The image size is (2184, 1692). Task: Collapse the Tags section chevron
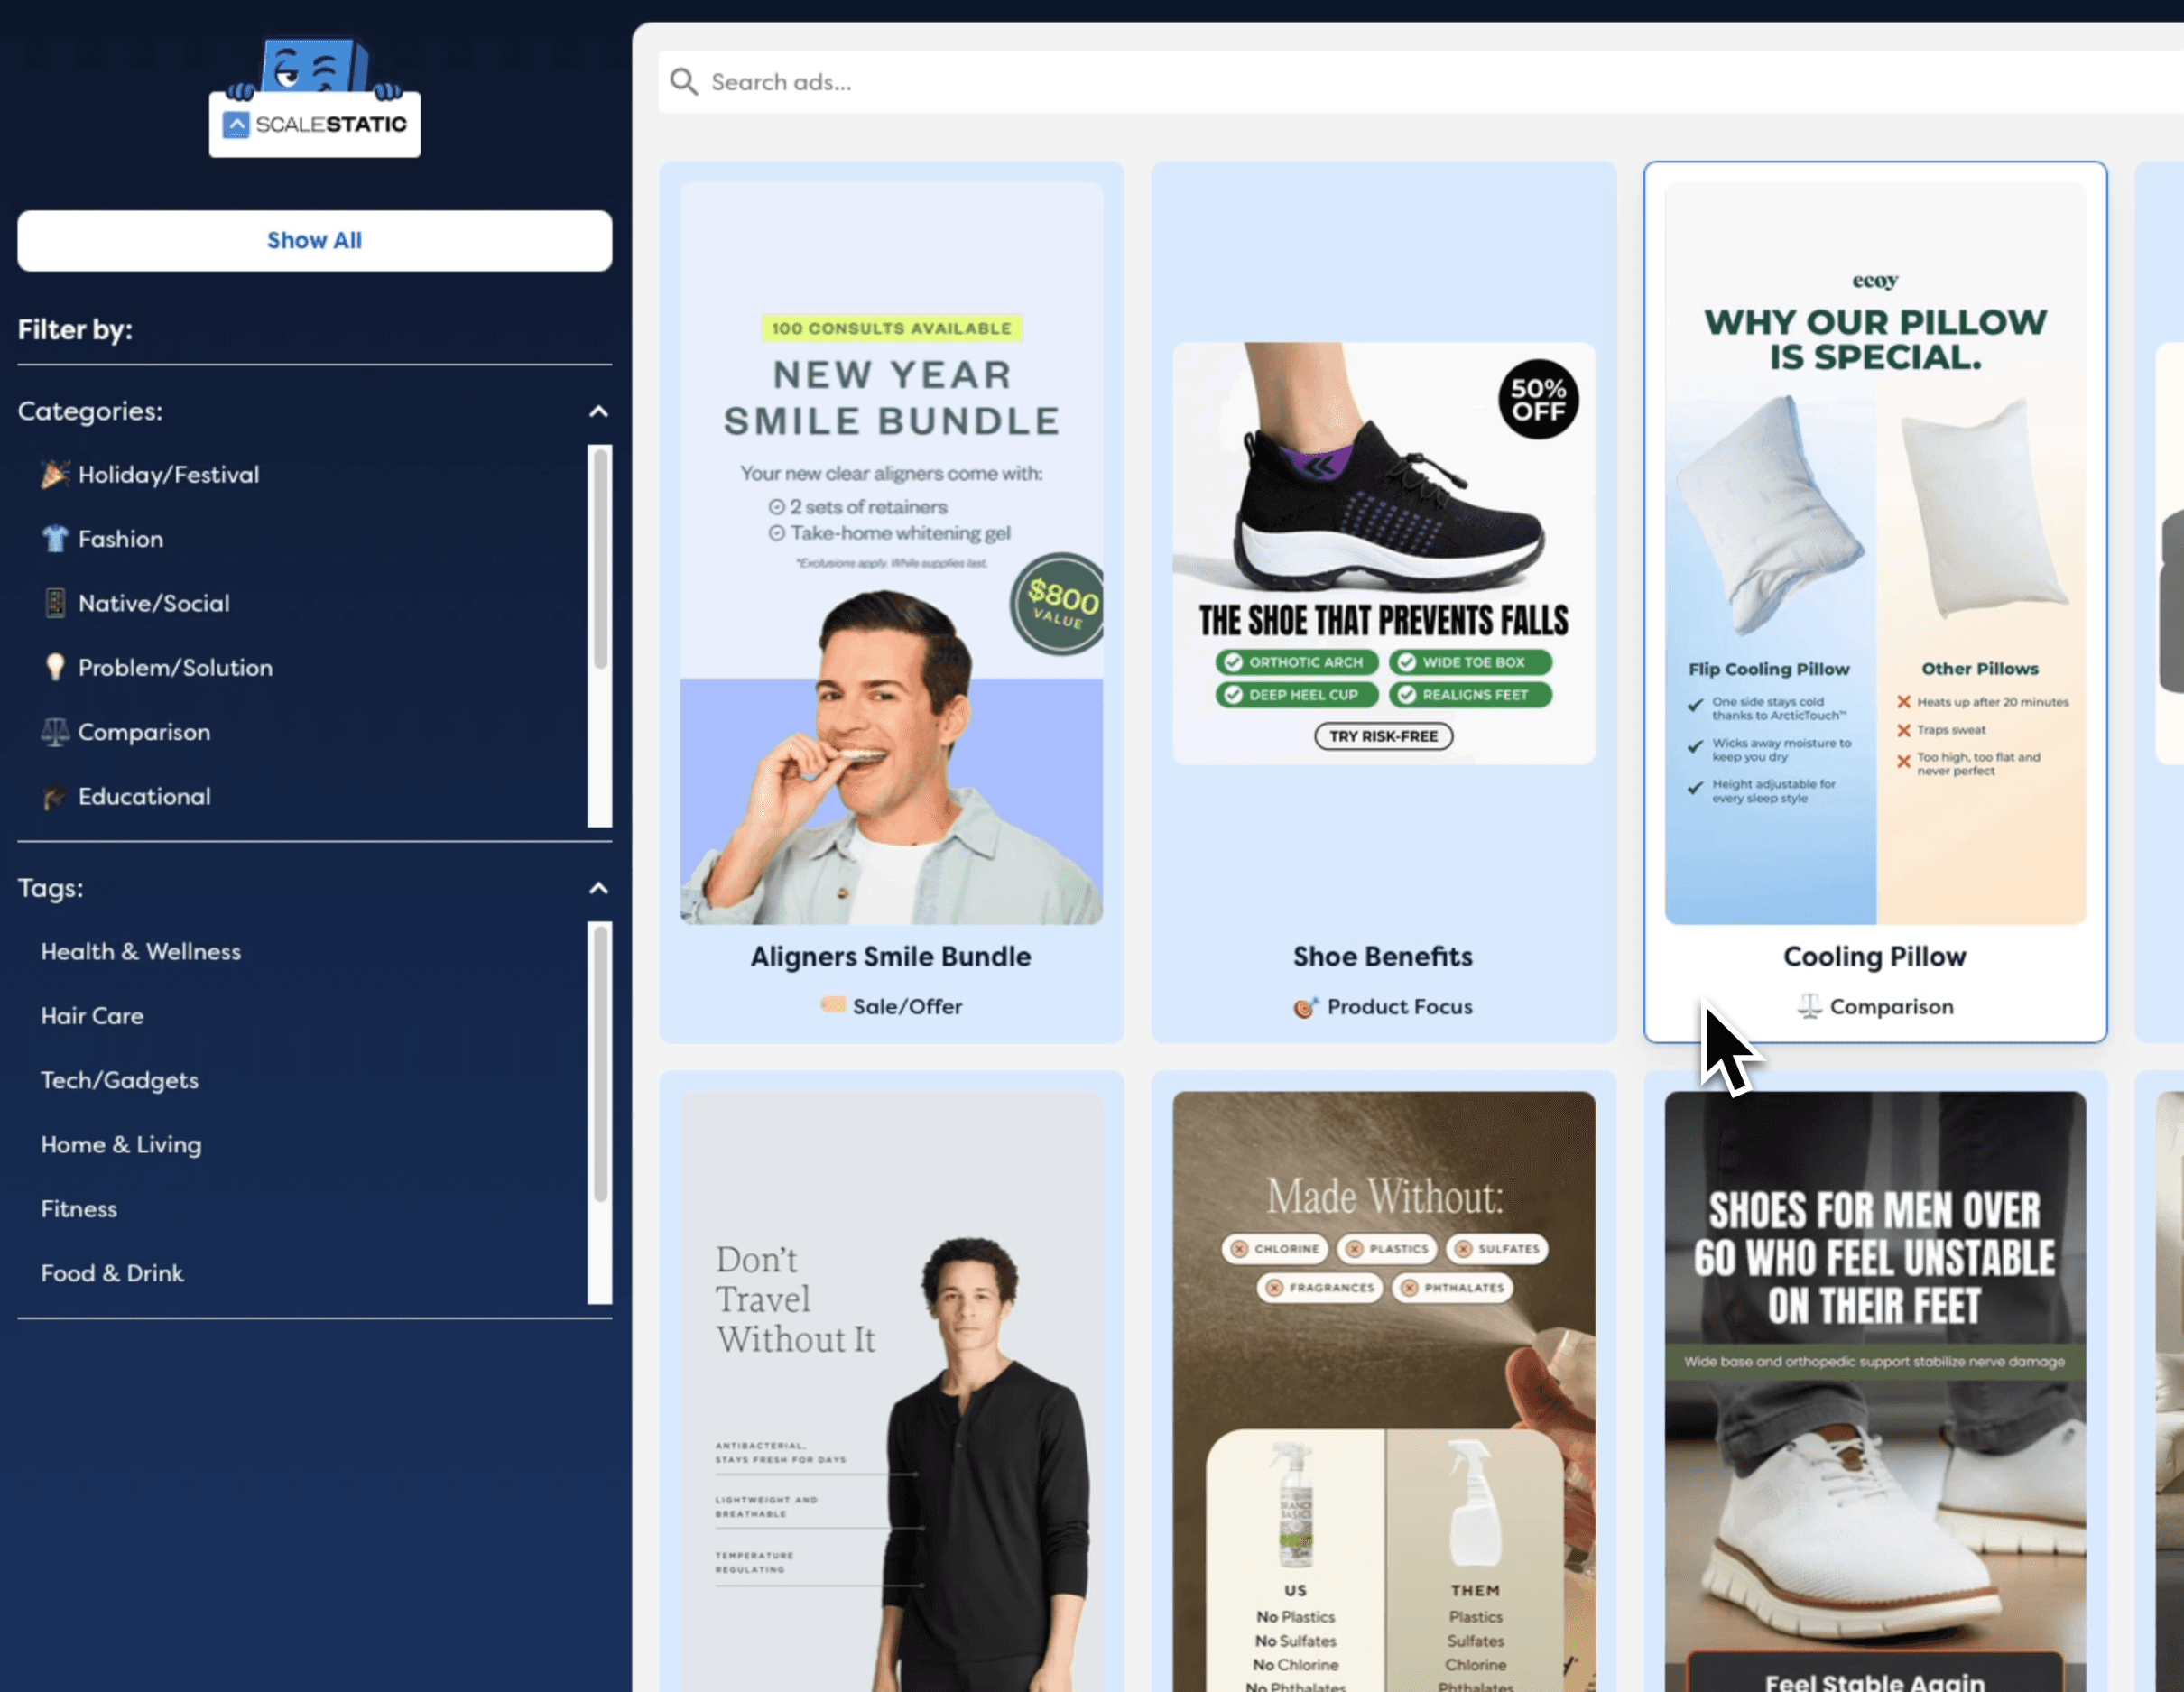point(598,888)
